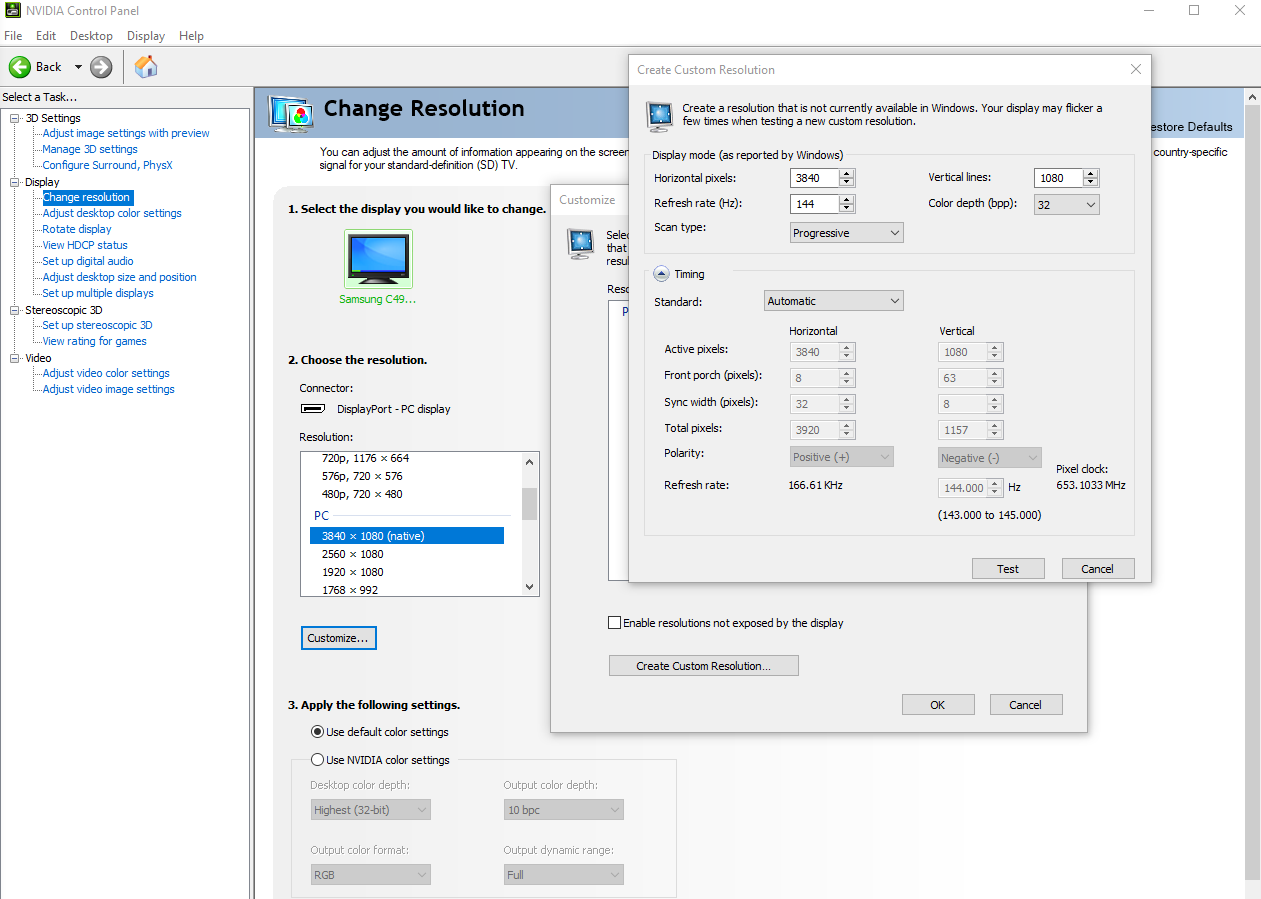Open Set up stereoscopic 3D

coord(97,325)
